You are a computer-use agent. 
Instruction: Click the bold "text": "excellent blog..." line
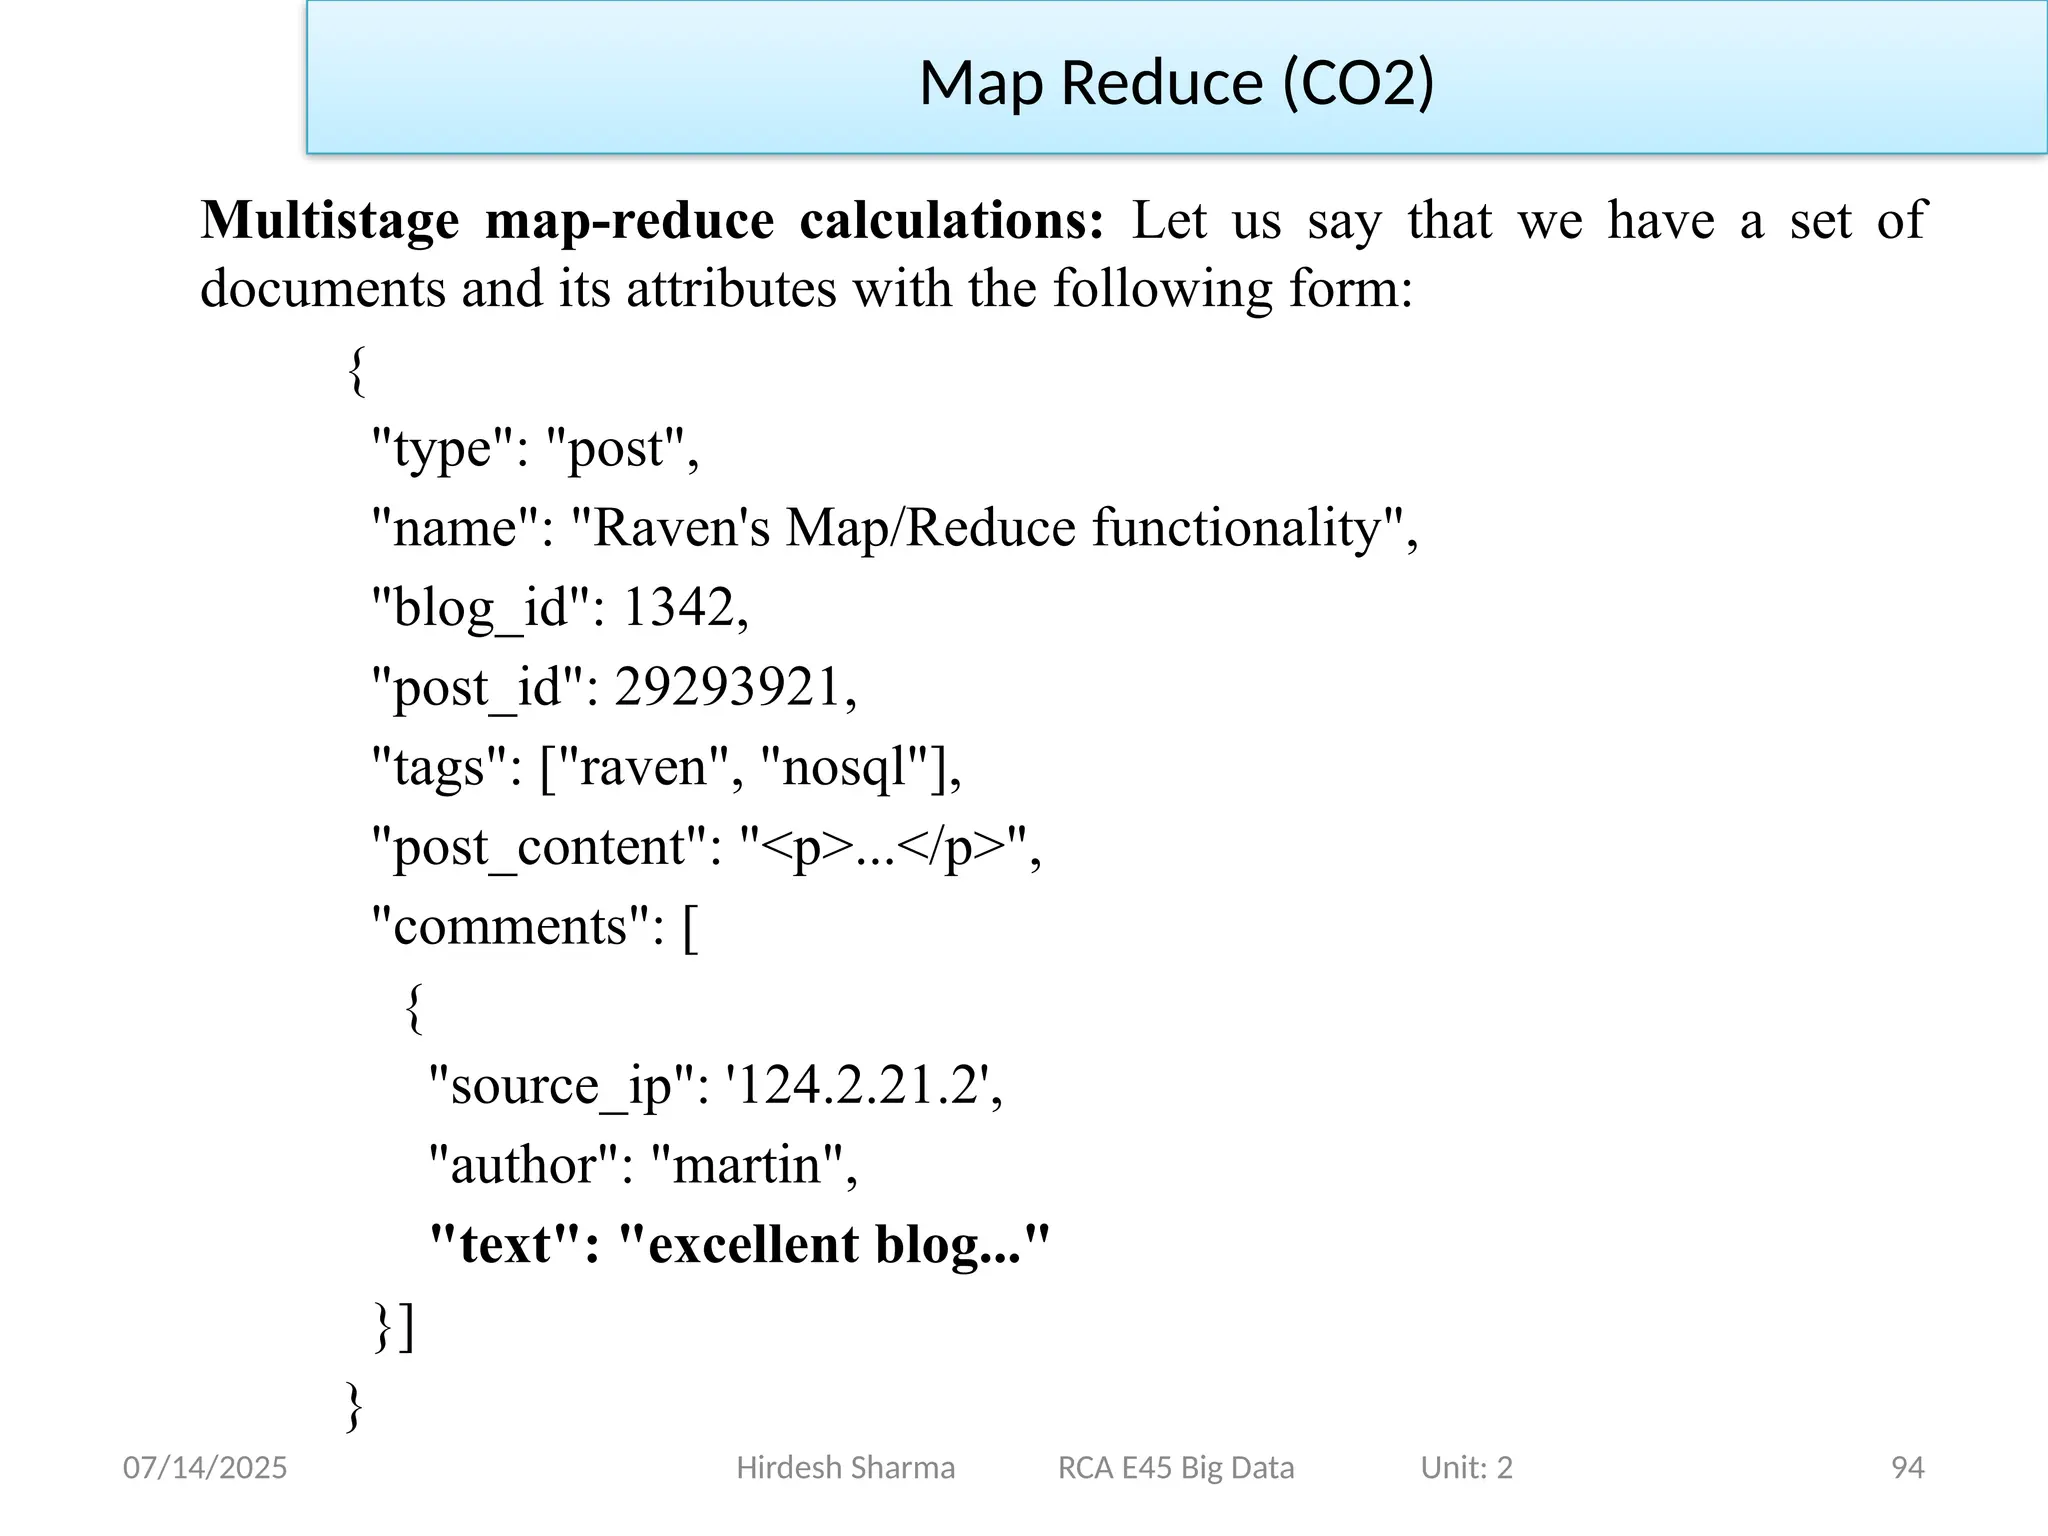pyautogui.click(x=739, y=1245)
